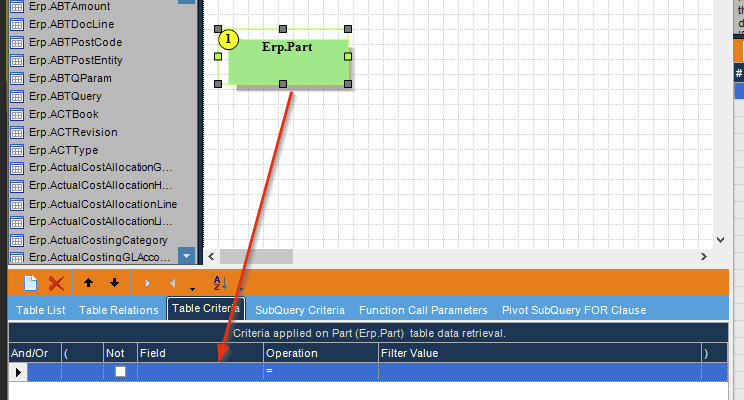
Task: Select Erp.ACTBook in the table list
Action: [x=64, y=114]
